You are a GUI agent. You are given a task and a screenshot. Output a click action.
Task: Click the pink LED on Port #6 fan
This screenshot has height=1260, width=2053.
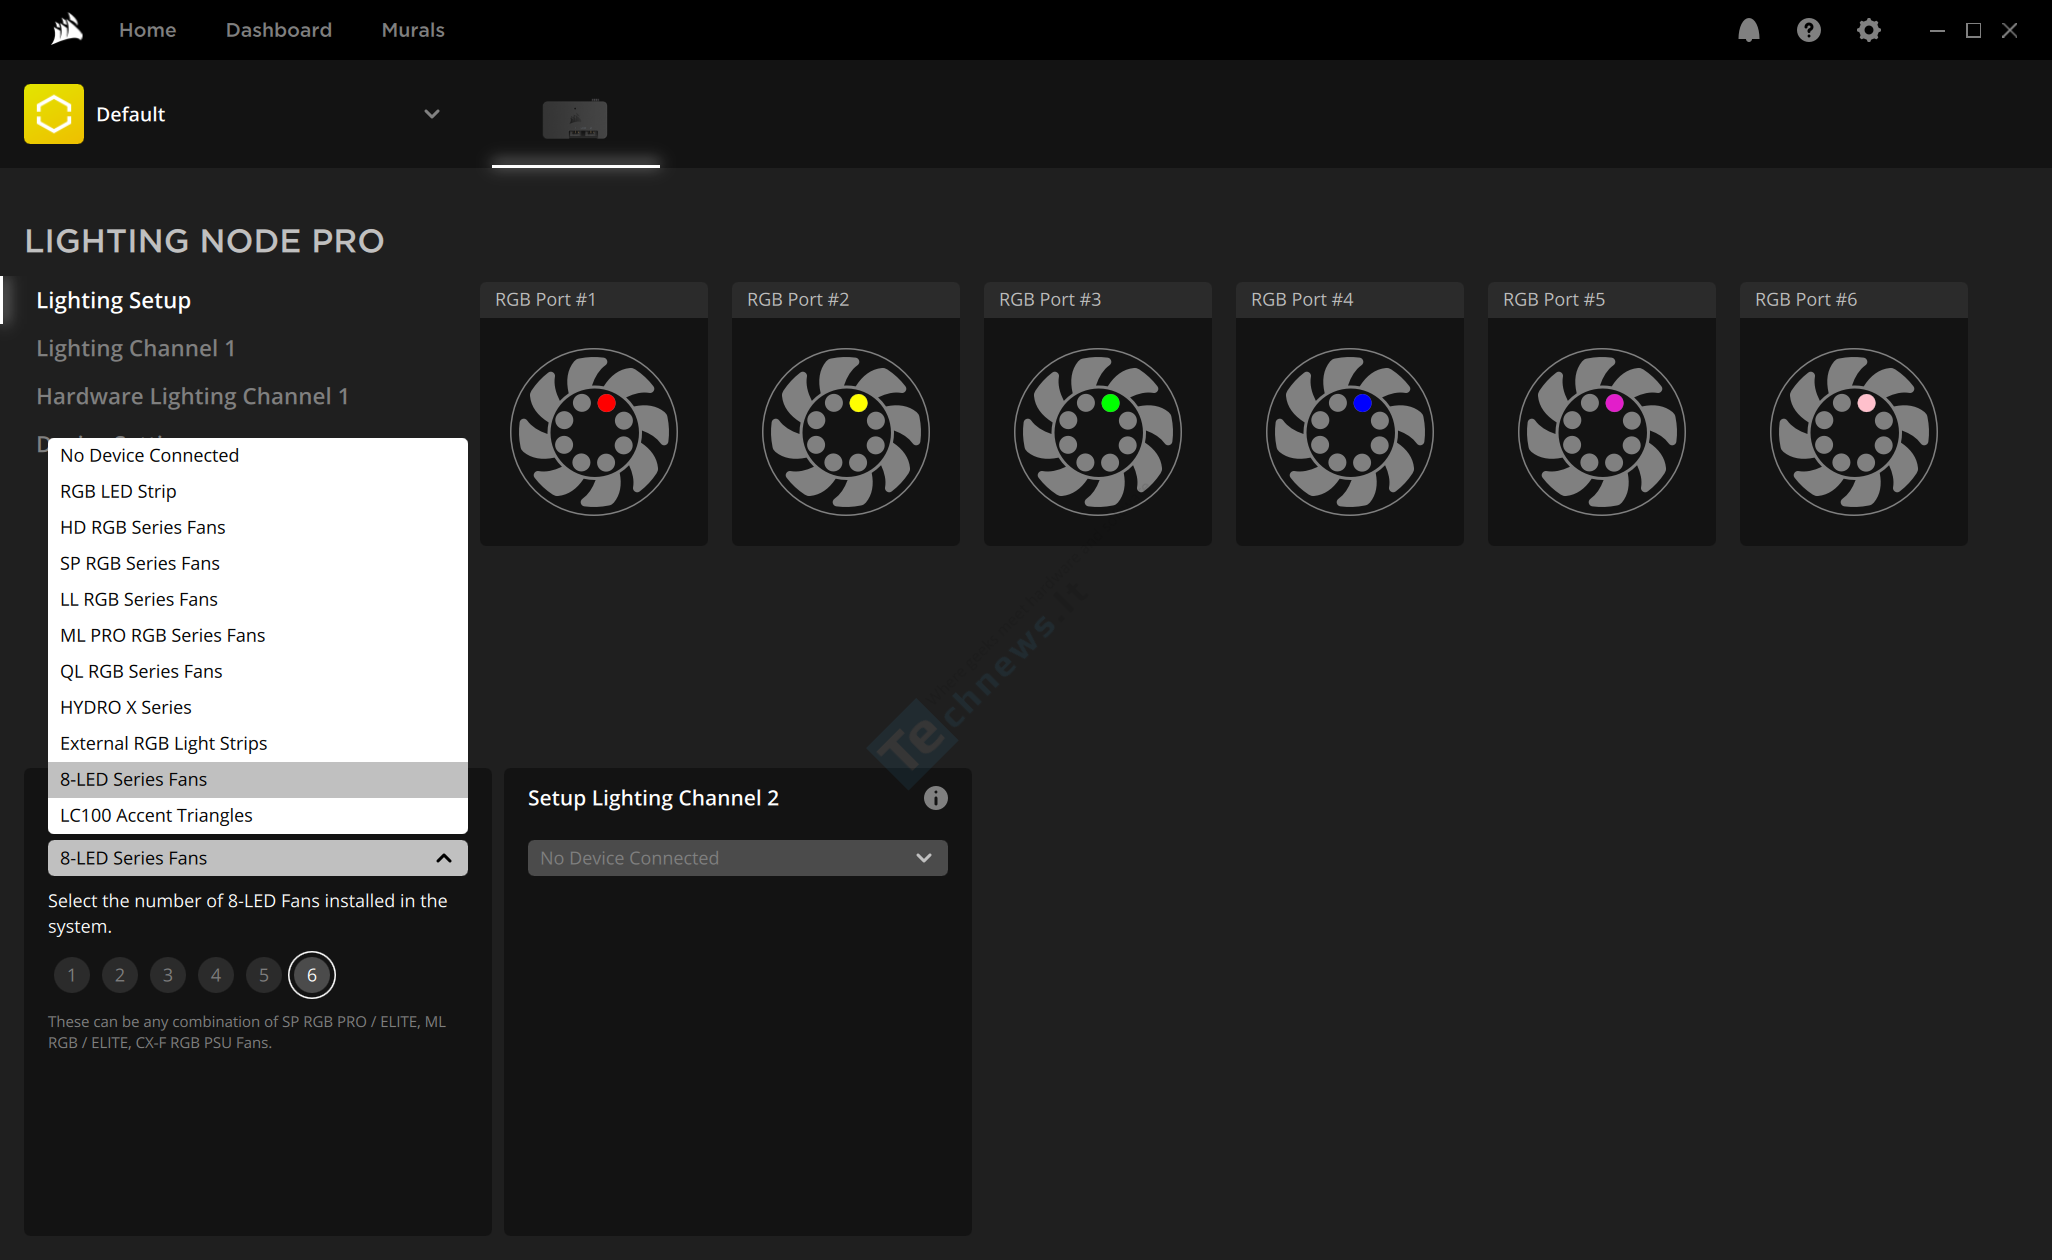coord(1866,403)
